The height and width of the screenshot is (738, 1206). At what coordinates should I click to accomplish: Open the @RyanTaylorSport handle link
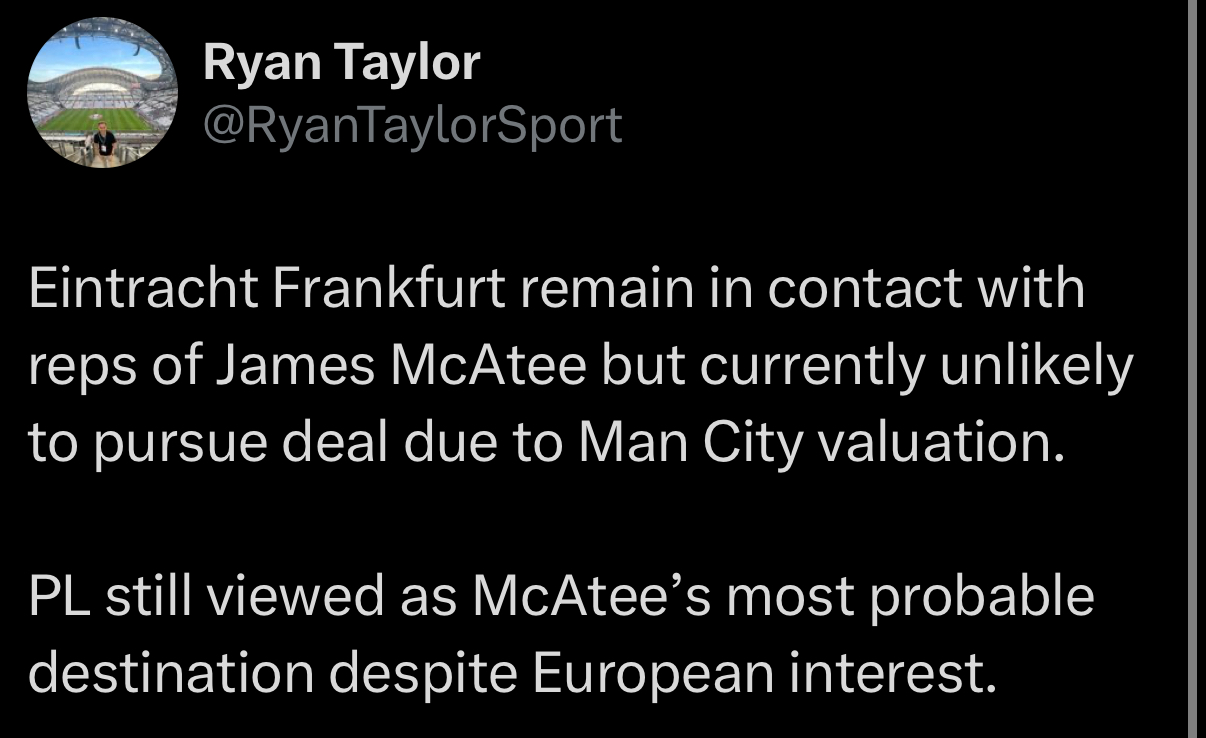click(412, 125)
